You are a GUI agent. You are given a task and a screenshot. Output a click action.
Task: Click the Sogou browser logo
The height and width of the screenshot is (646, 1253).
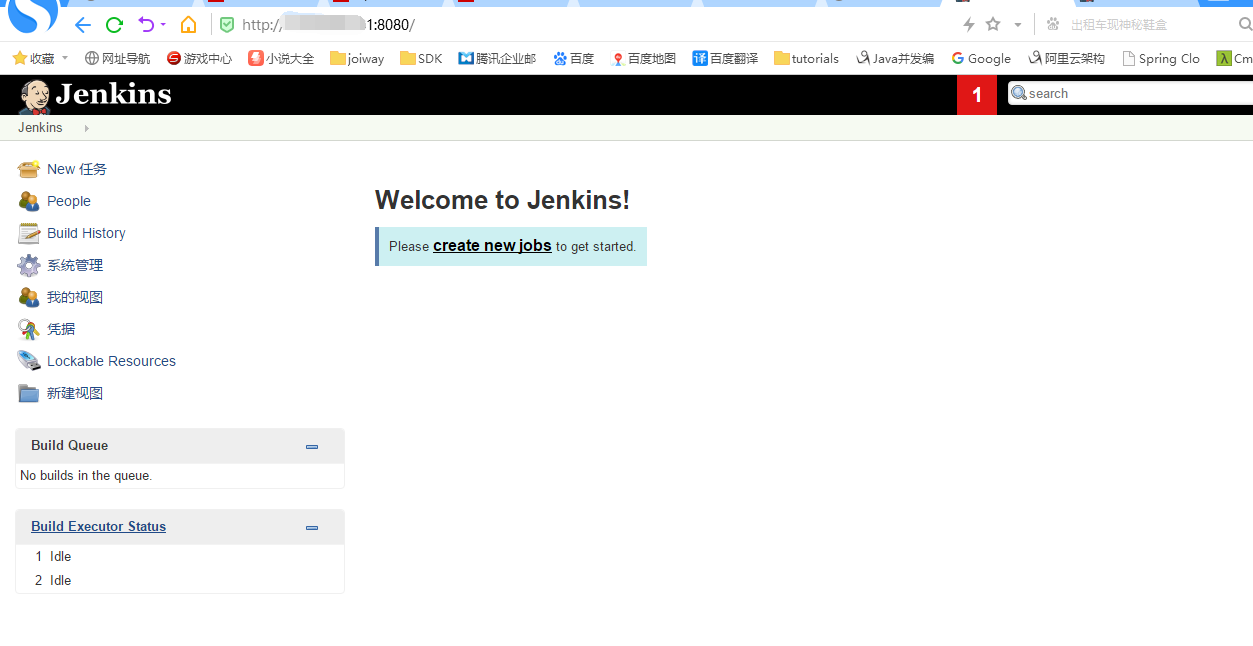(x=33, y=14)
